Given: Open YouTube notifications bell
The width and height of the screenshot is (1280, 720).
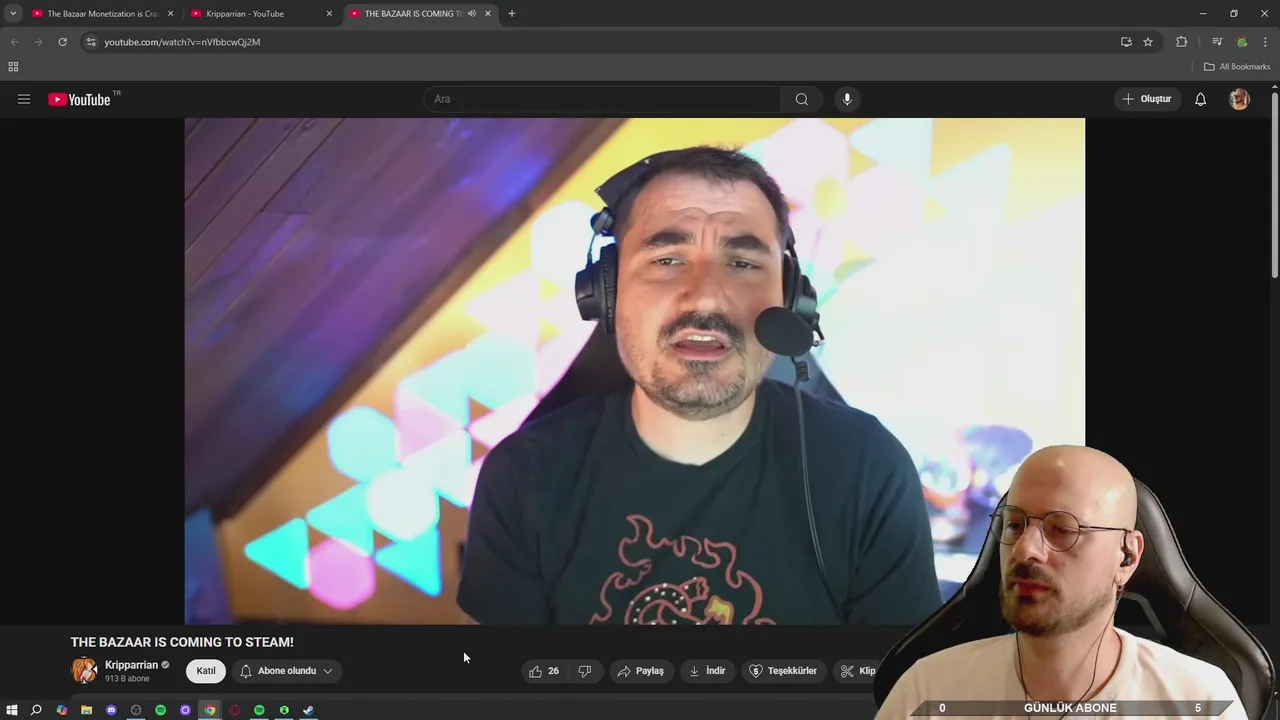Looking at the screenshot, I should pyautogui.click(x=1200, y=99).
